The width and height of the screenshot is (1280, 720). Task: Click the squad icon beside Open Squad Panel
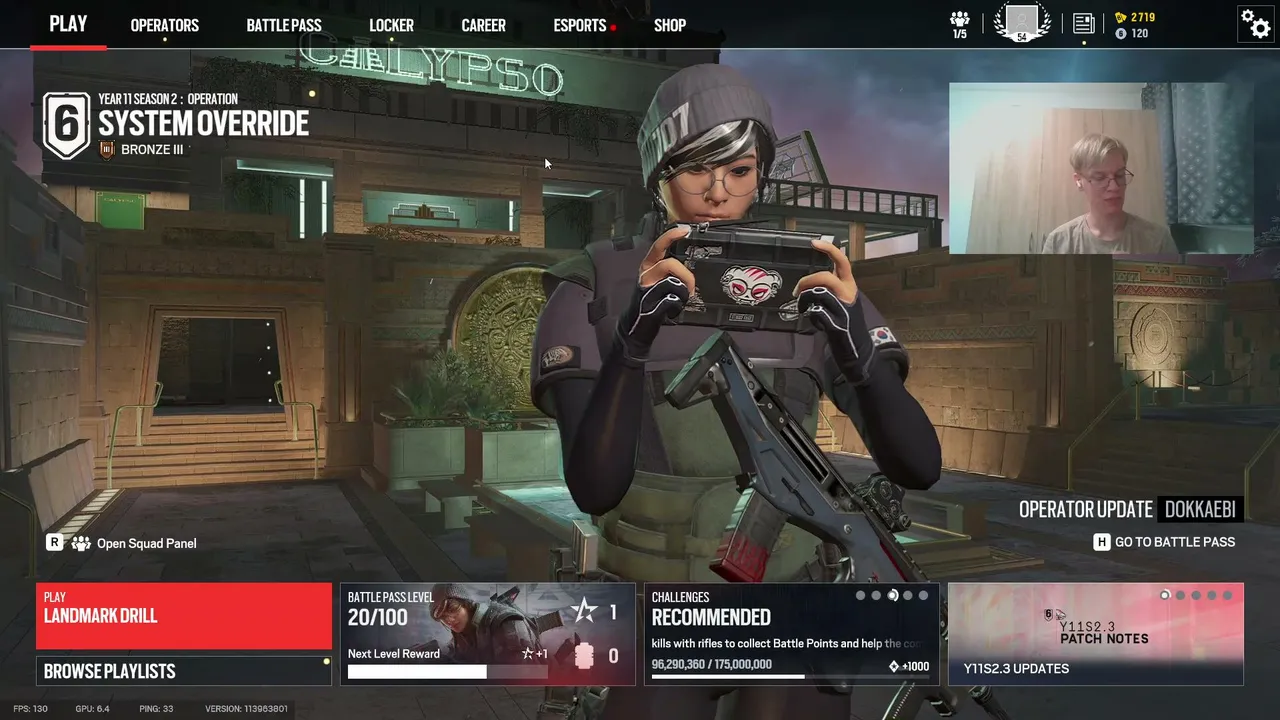coord(81,543)
